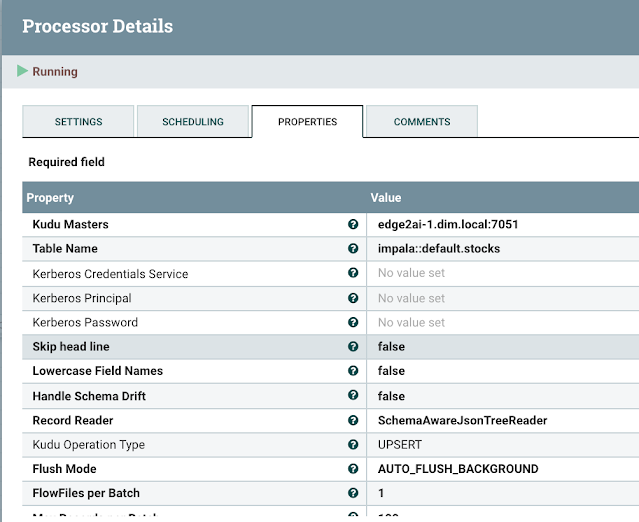Screen dimensions: 639x522
Task: Show help for Kerberos Principal
Action: (353, 298)
